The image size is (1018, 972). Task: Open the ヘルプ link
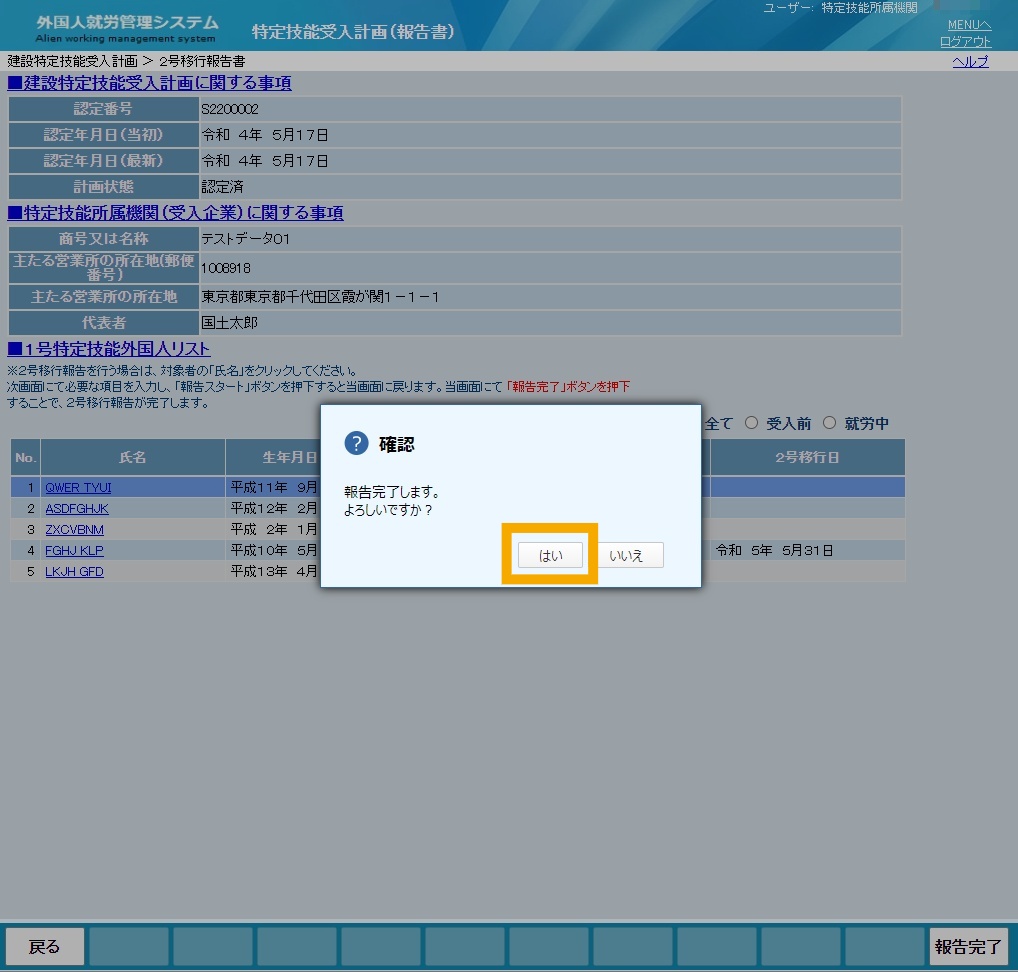pos(970,62)
